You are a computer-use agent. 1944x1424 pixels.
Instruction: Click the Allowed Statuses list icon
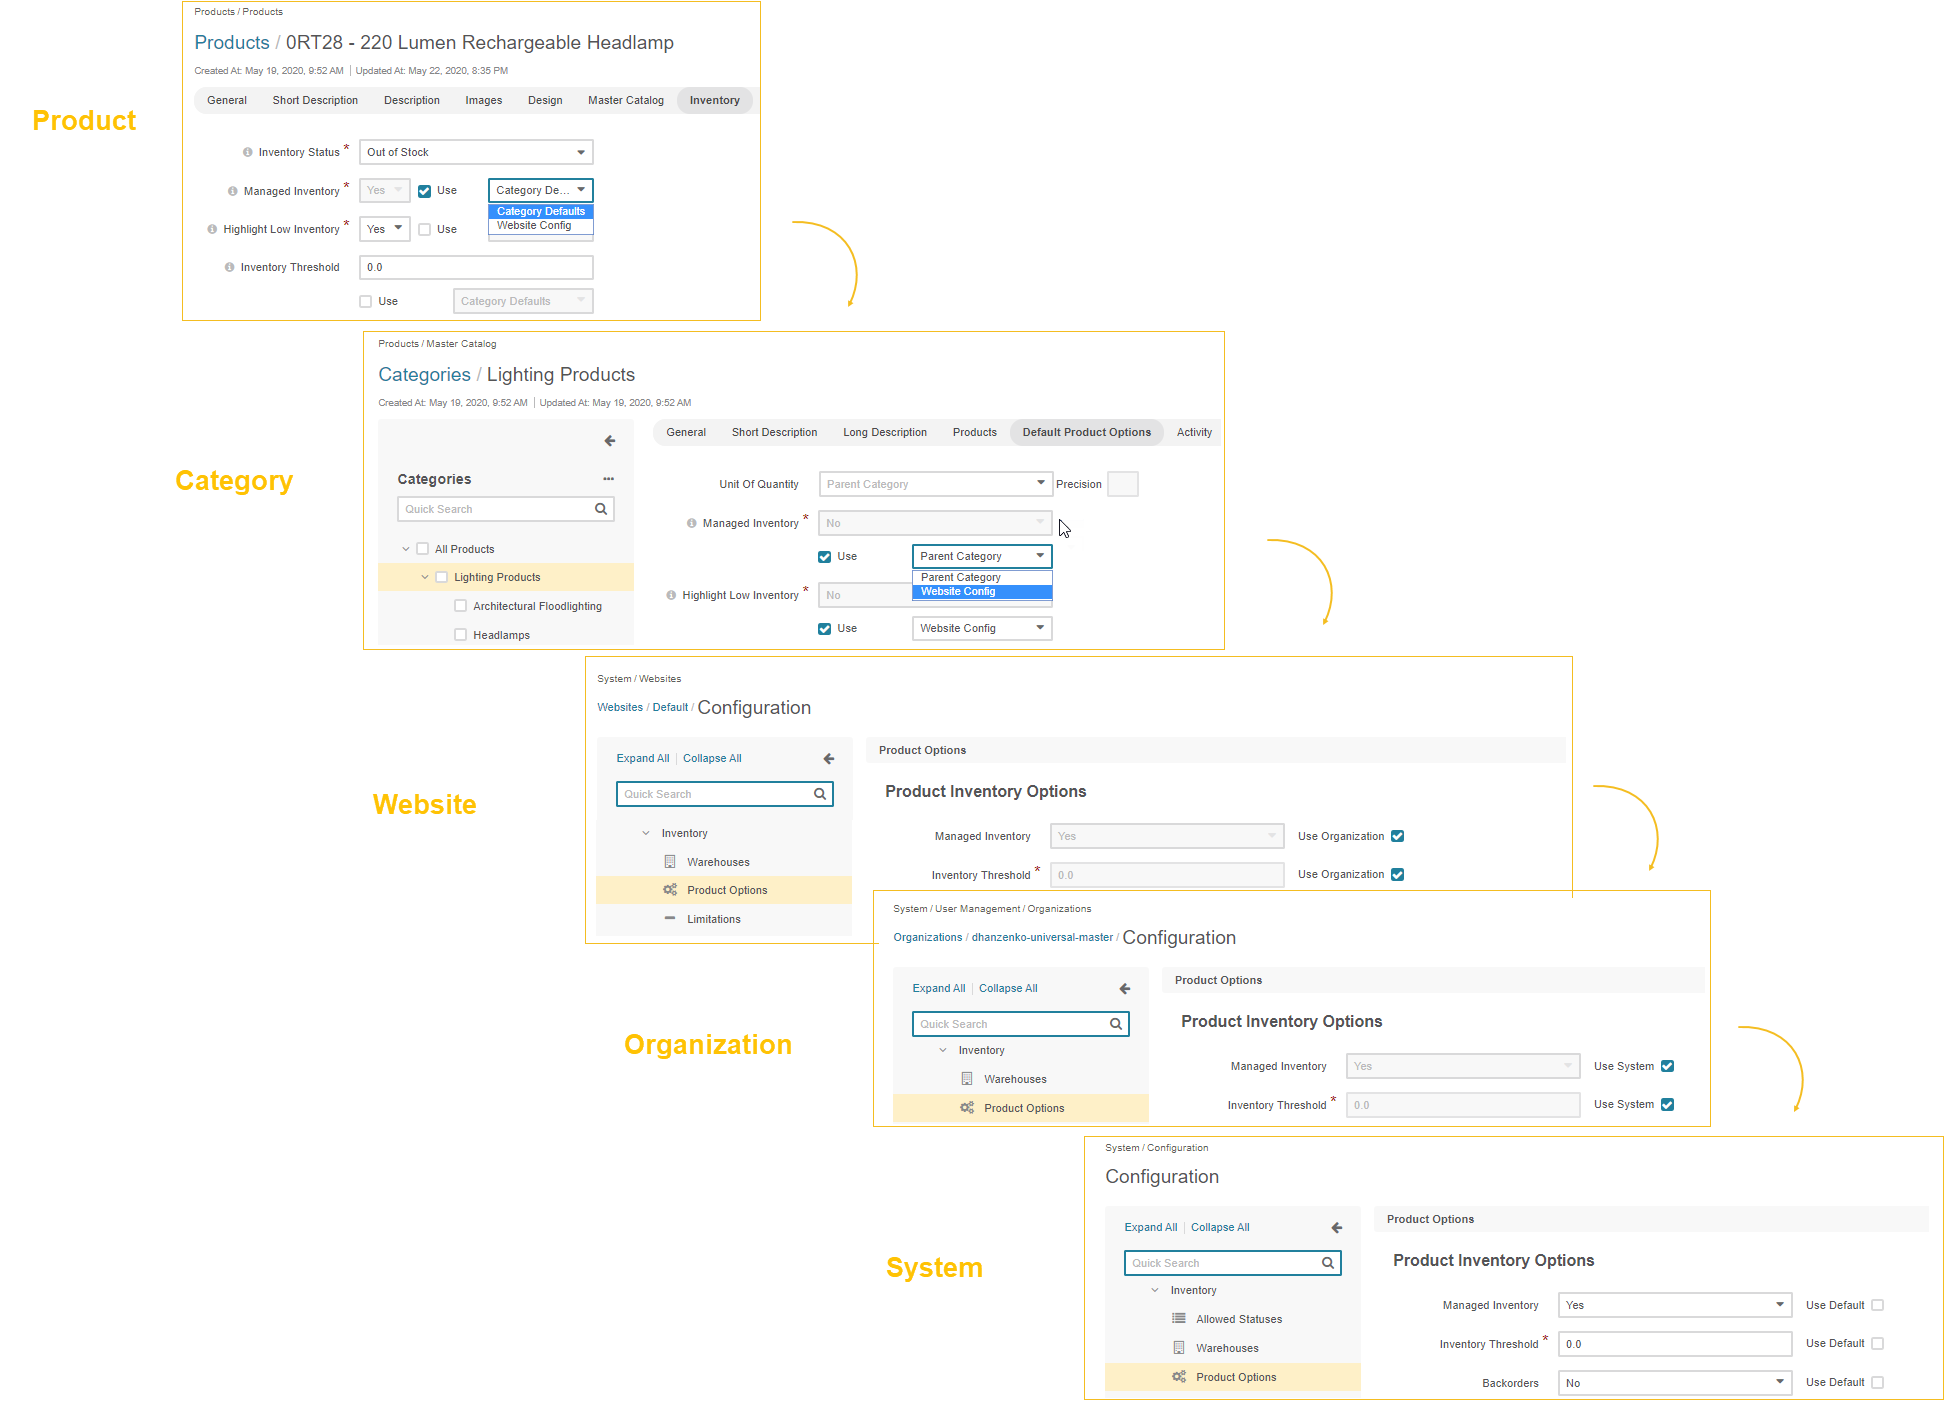click(1179, 1319)
